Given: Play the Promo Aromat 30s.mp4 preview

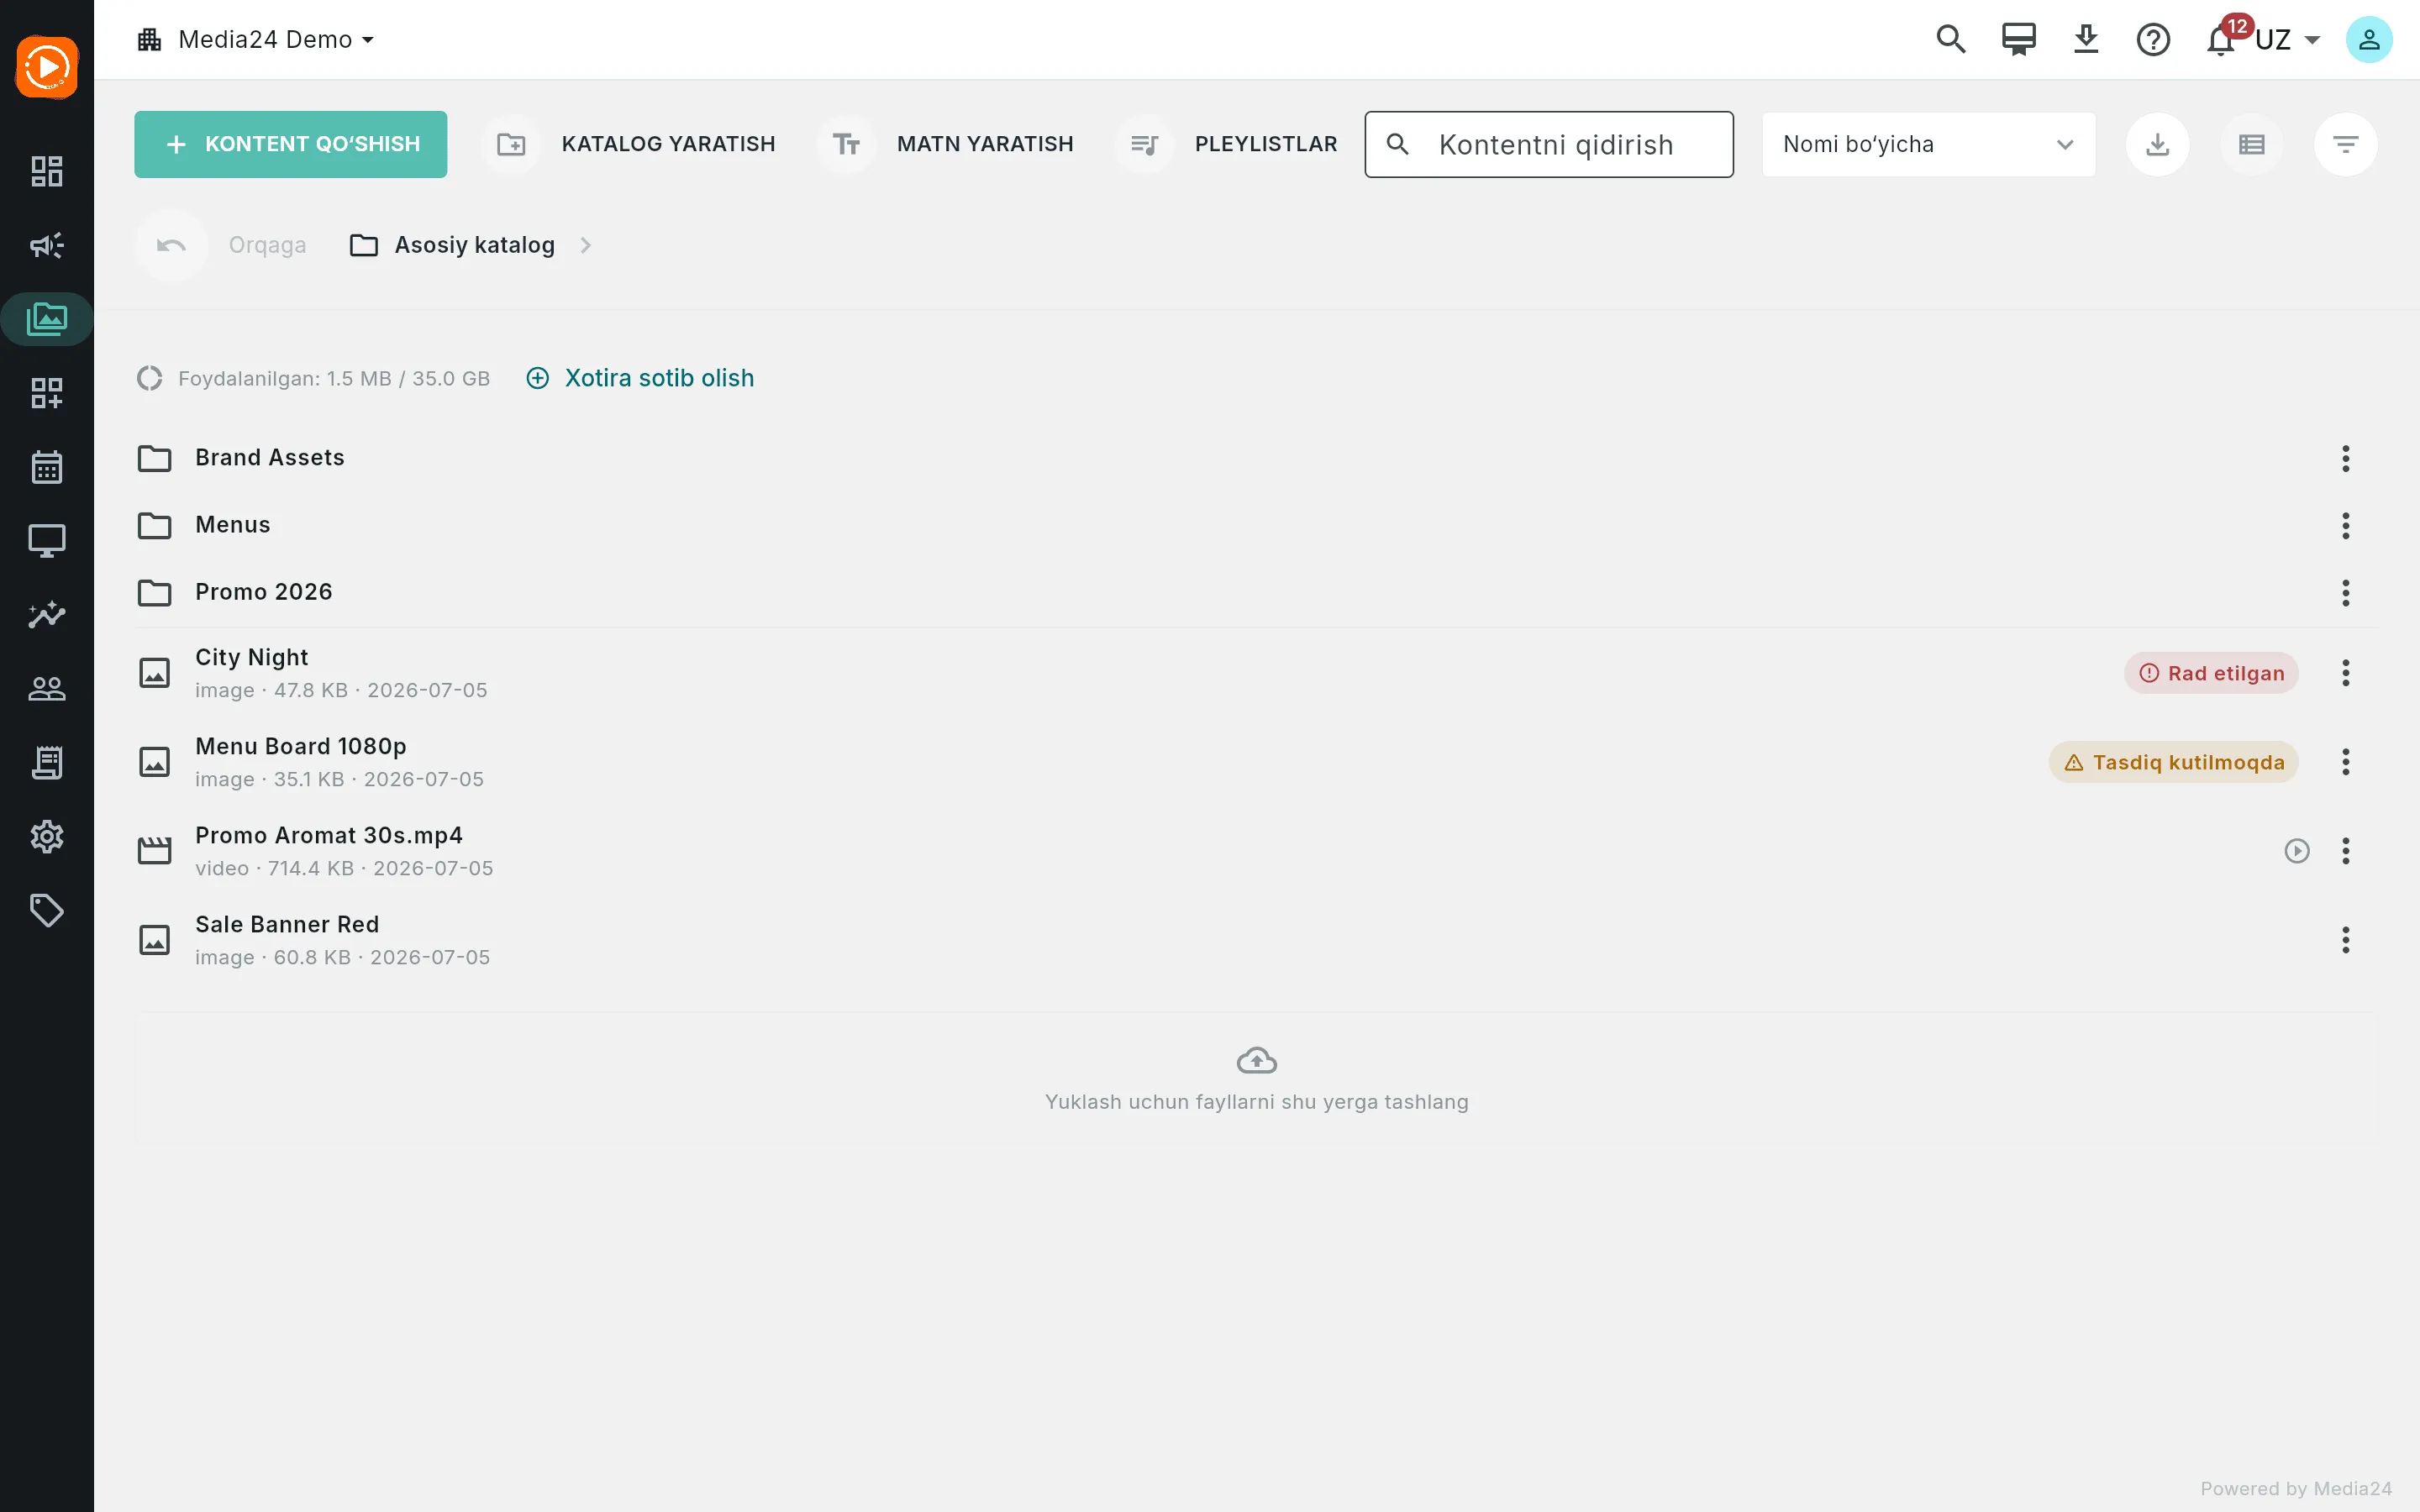Looking at the screenshot, I should 2297,851.
